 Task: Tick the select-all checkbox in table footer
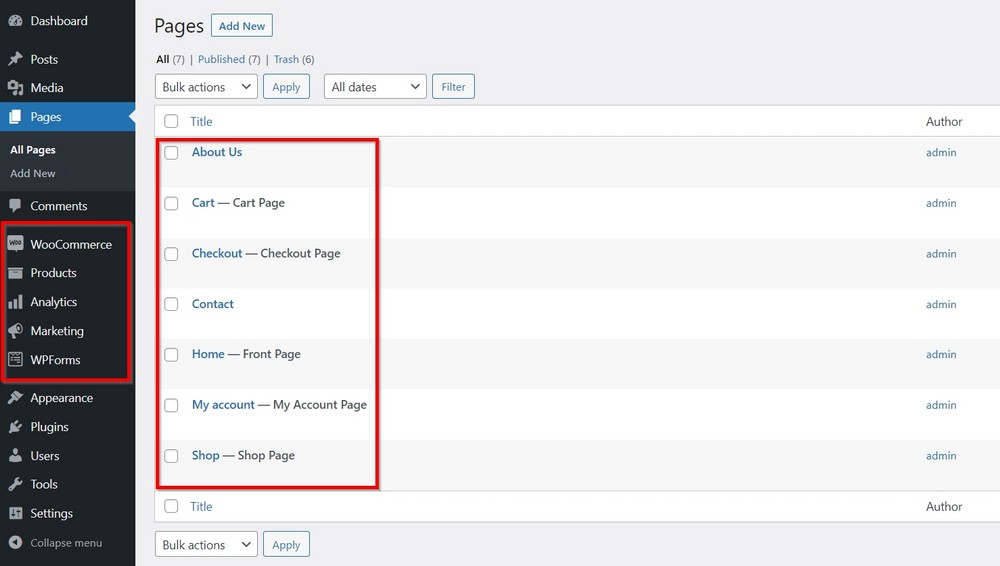(x=171, y=506)
